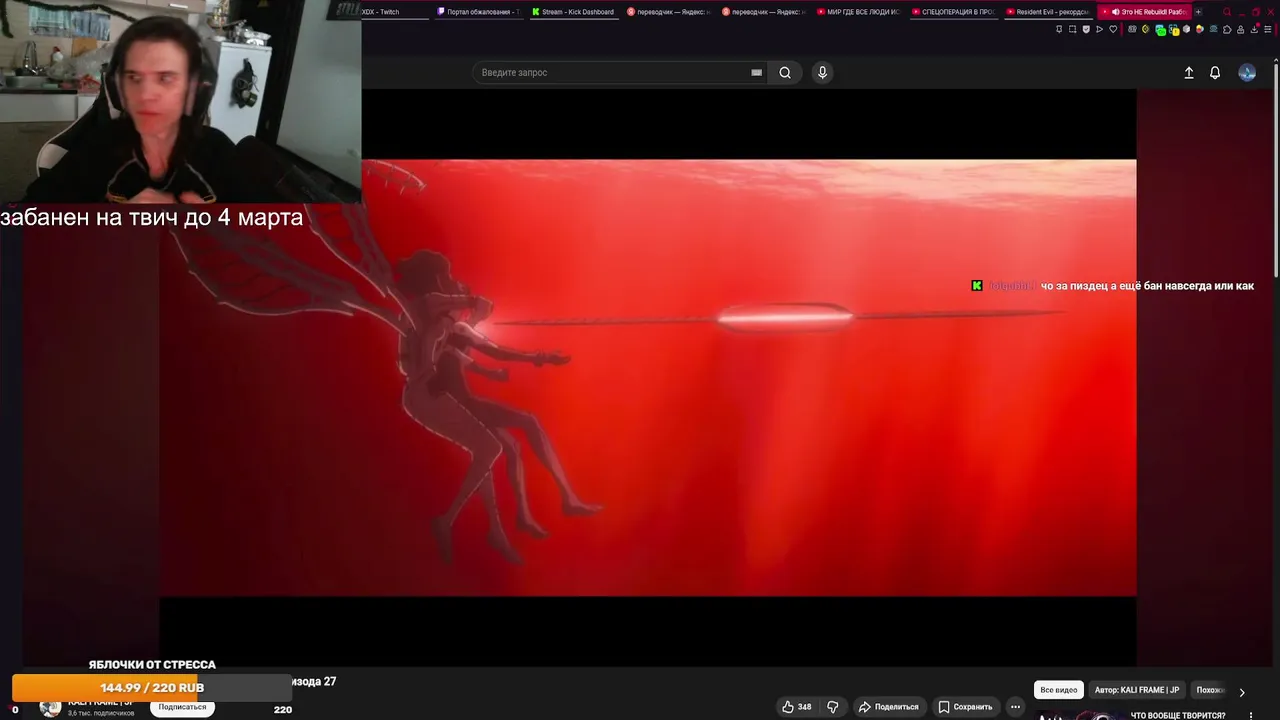
Task: Open the puzzle-piece extensions icon
Action: pos(1227,29)
